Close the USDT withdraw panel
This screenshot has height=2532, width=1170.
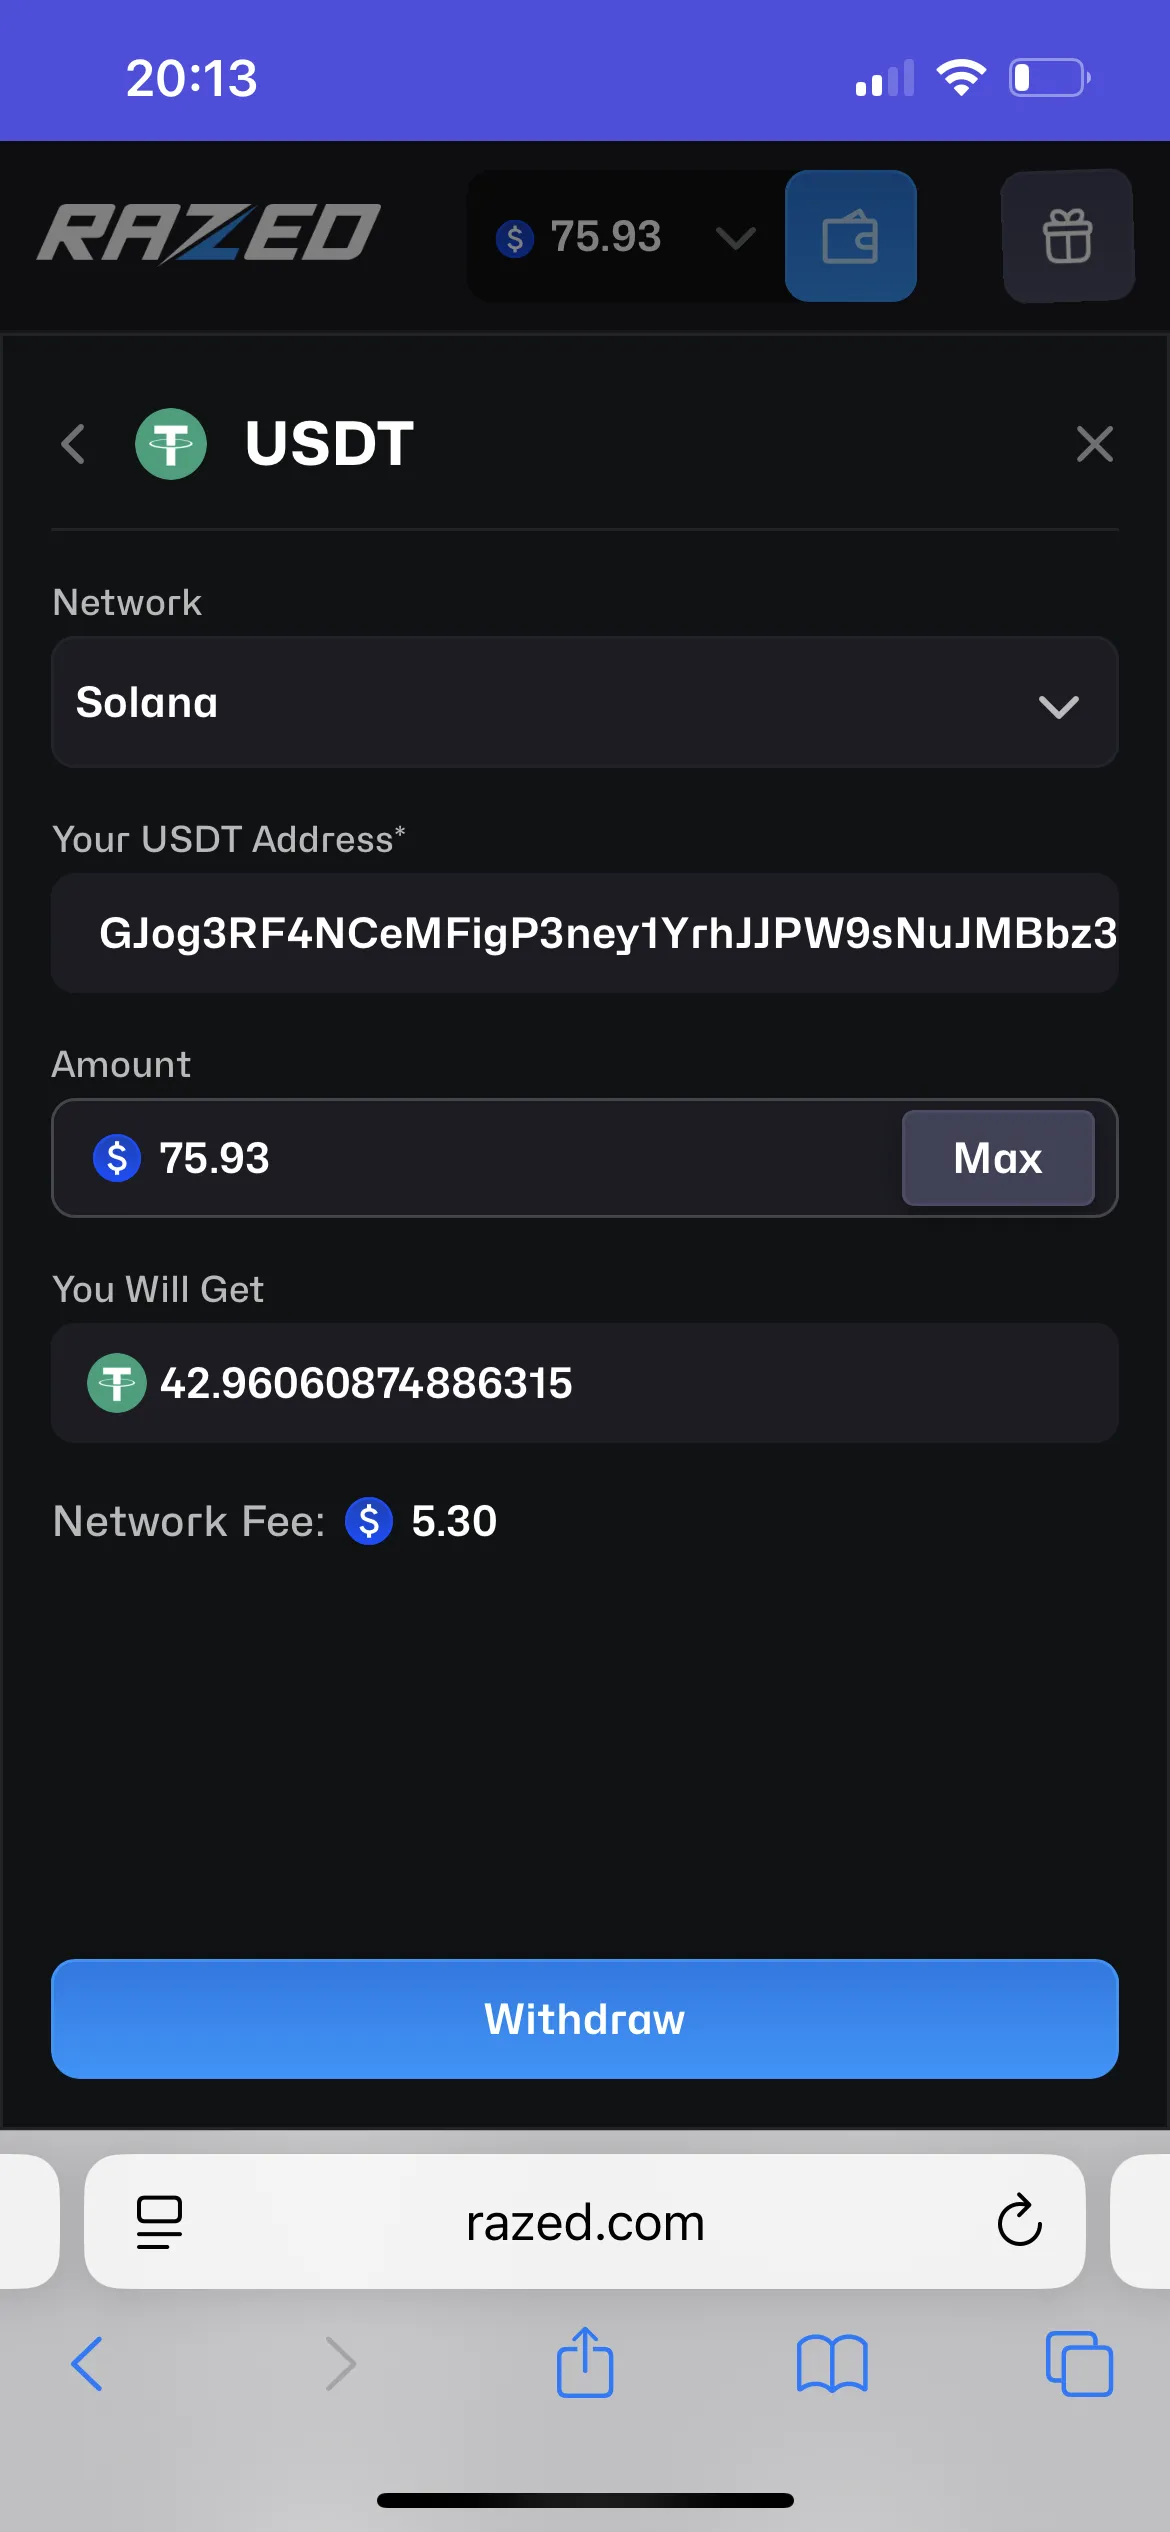click(x=1094, y=444)
